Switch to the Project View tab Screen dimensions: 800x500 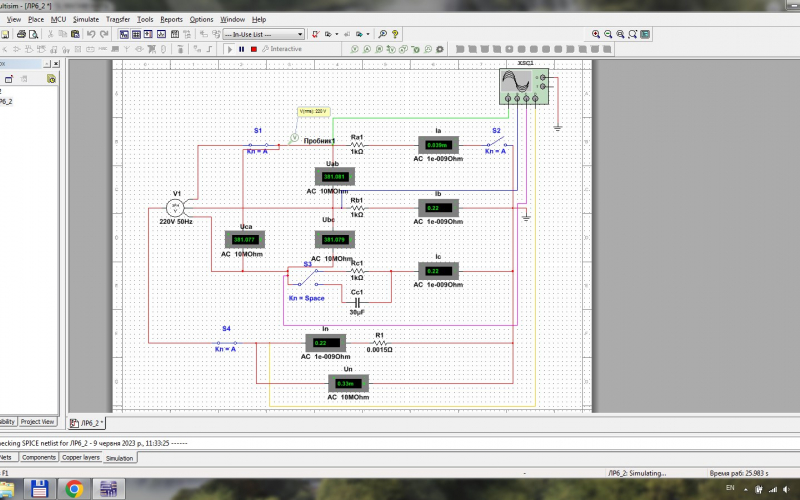tap(37, 422)
